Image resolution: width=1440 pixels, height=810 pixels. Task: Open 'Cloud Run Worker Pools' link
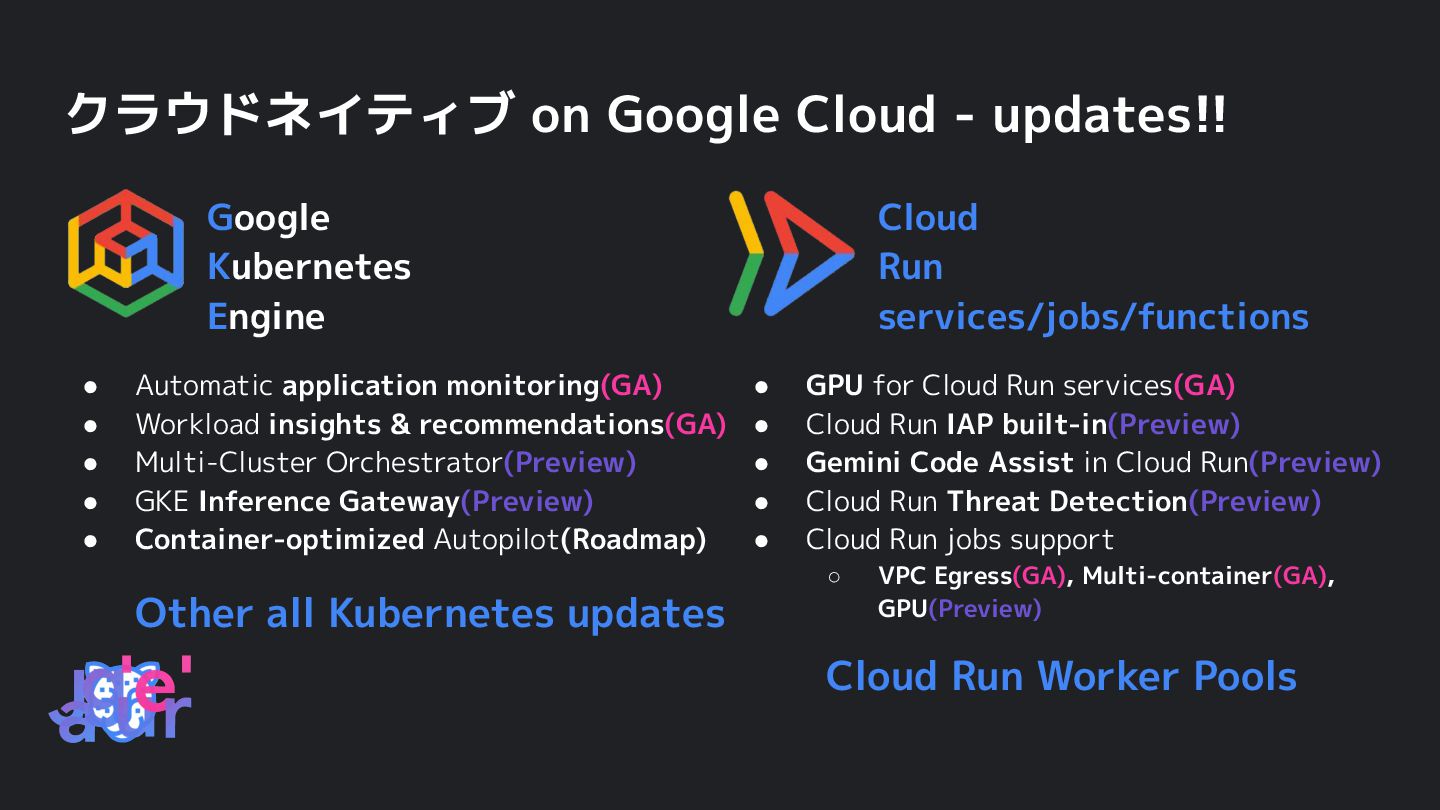(1061, 677)
